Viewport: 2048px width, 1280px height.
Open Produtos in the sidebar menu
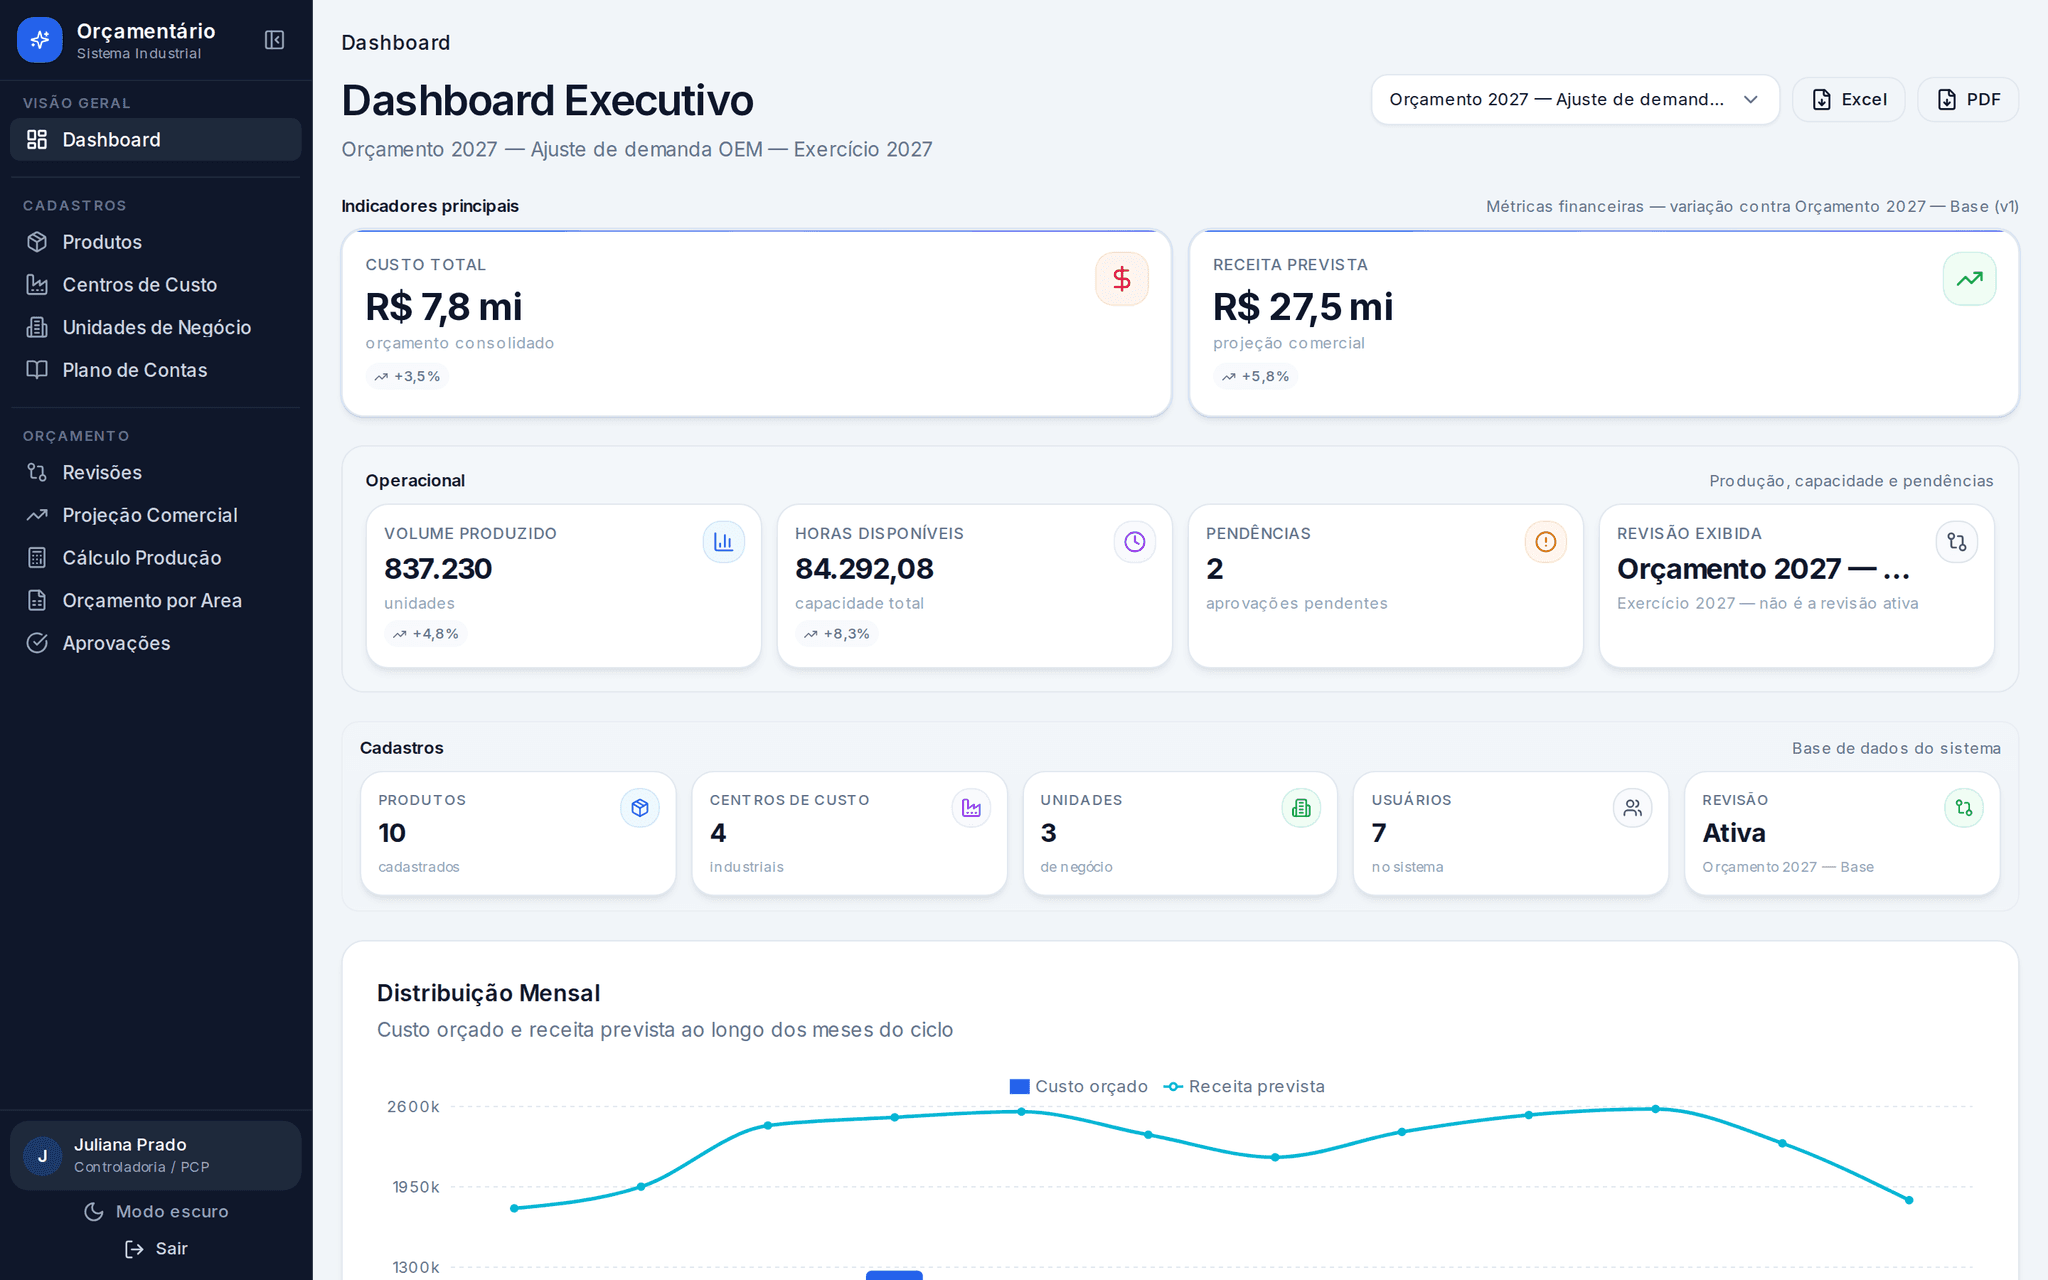tap(155, 242)
